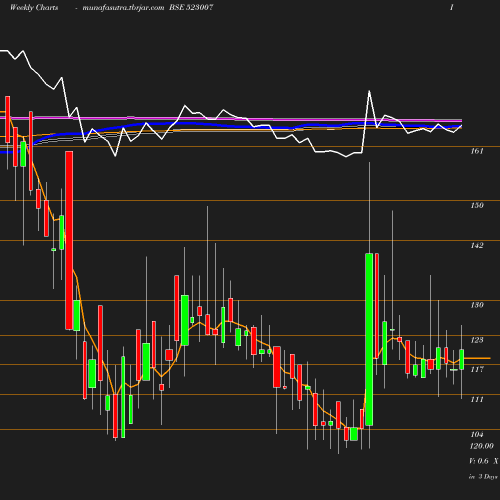Click the tall red candle below 161

[x=69, y=240]
